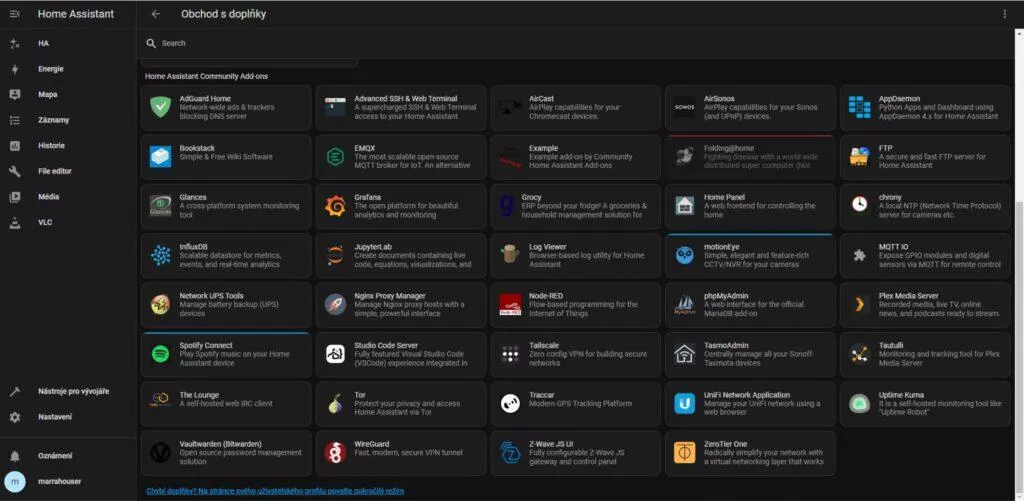Open VLC in the sidebar
Image resolution: width=1024 pixels, height=501 pixels.
tap(68, 222)
